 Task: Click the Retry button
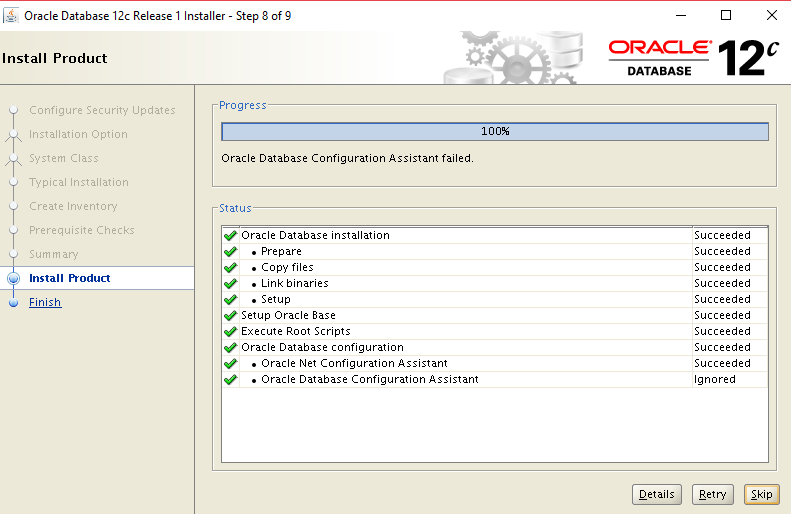click(712, 494)
